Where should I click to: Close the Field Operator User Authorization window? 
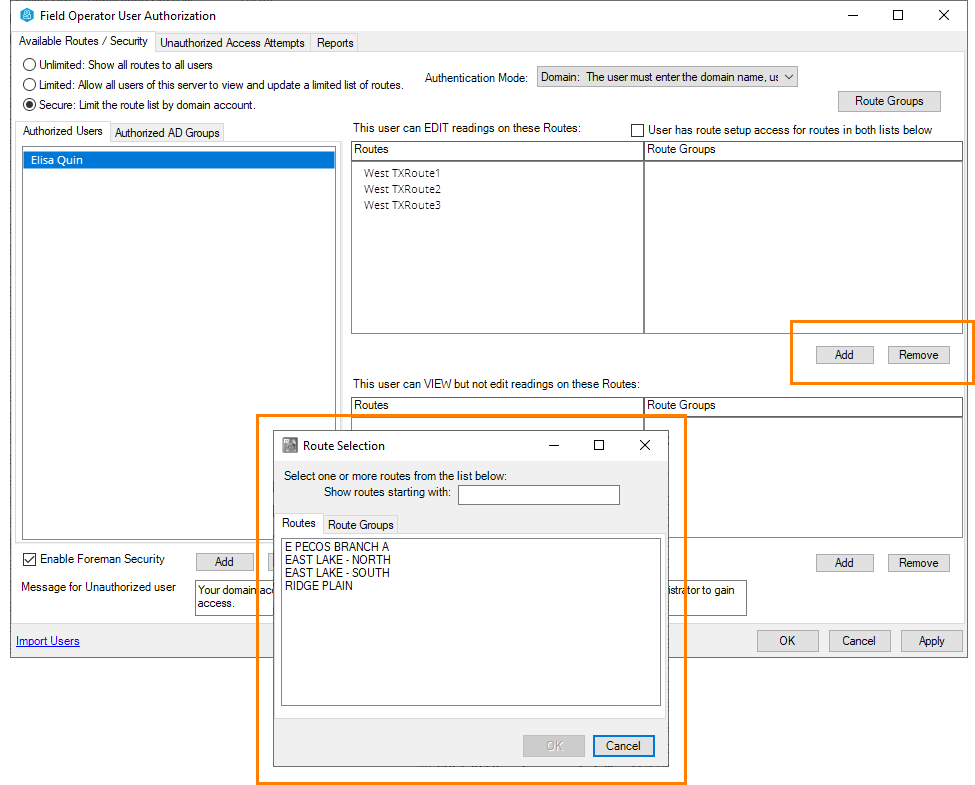[x=943, y=15]
